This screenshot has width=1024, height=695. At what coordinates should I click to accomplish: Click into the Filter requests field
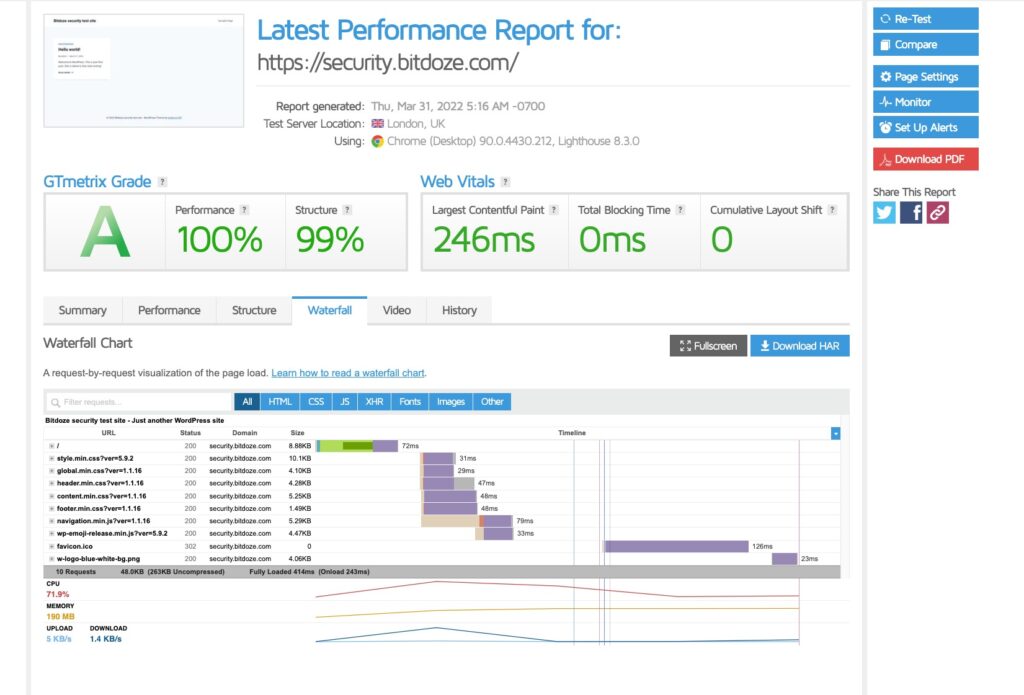pyautogui.click(x=139, y=402)
